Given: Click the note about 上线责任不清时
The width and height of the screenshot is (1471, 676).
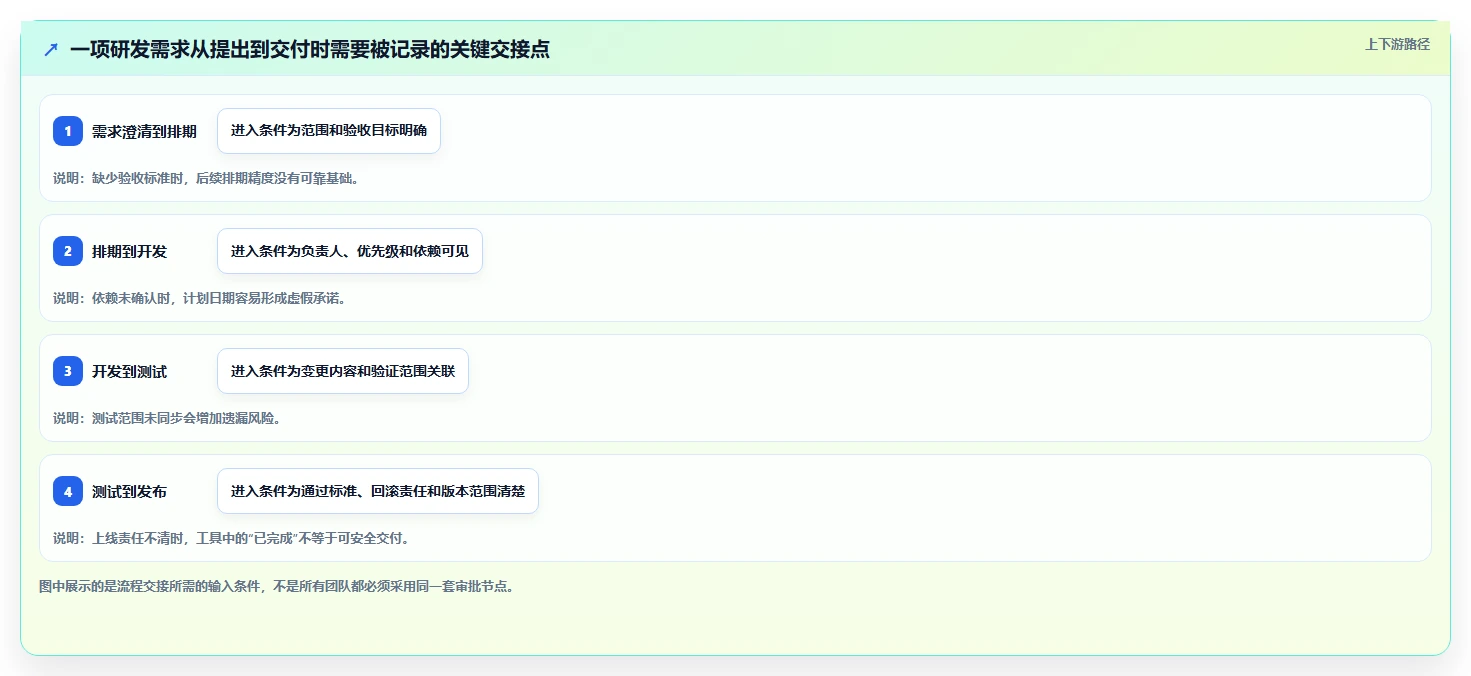Looking at the screenshot, I should [232, 538].
